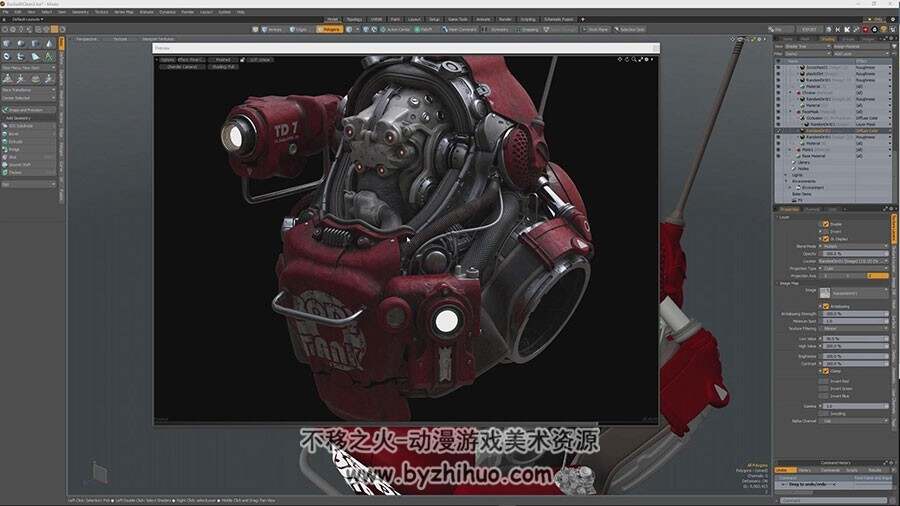The width and height of the screenshot is (900, 506).
Task: Select the Cone primitive tool
Action: coord(49,44)
